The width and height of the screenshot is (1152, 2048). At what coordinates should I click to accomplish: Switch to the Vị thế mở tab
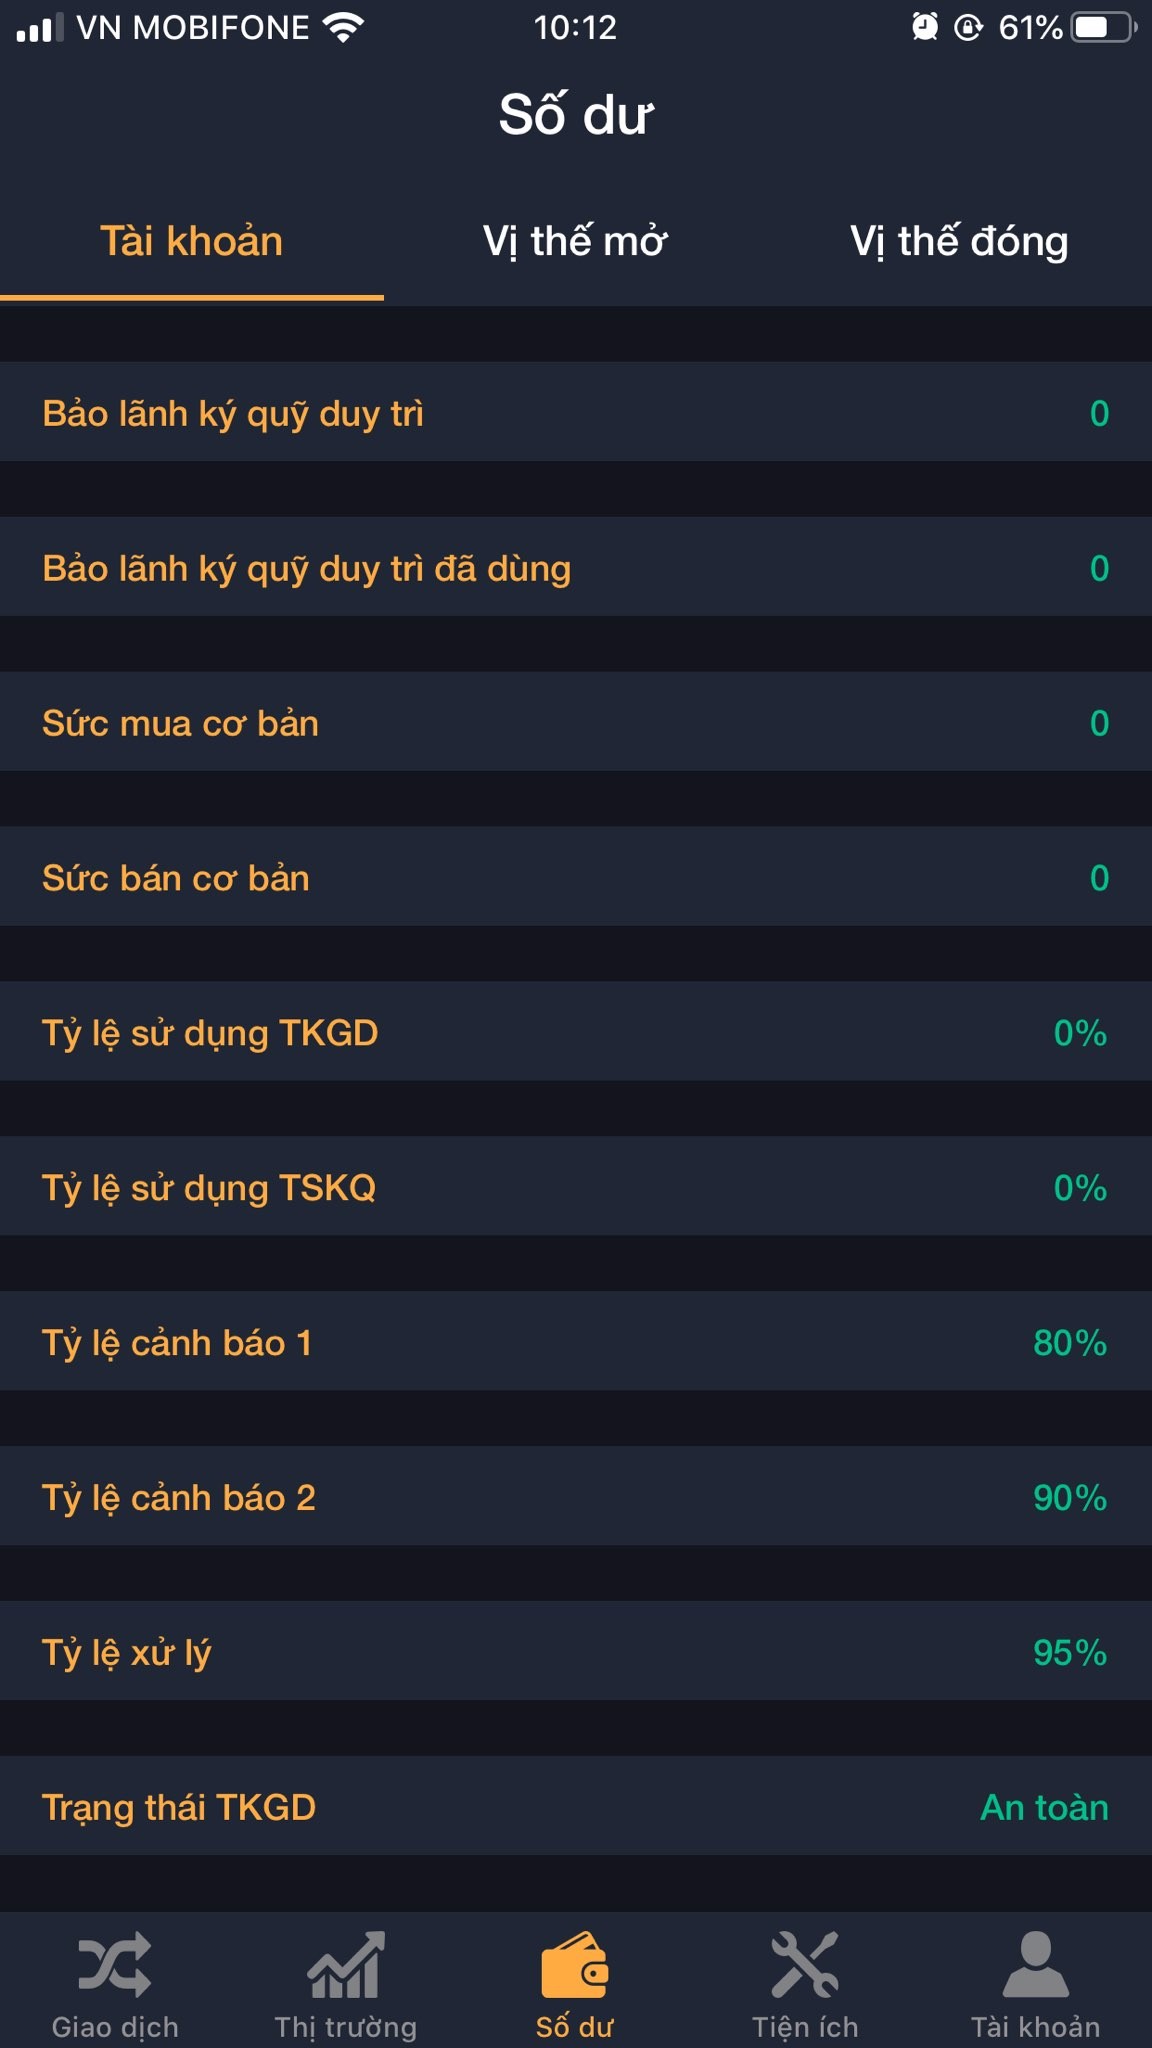(575, 242)
